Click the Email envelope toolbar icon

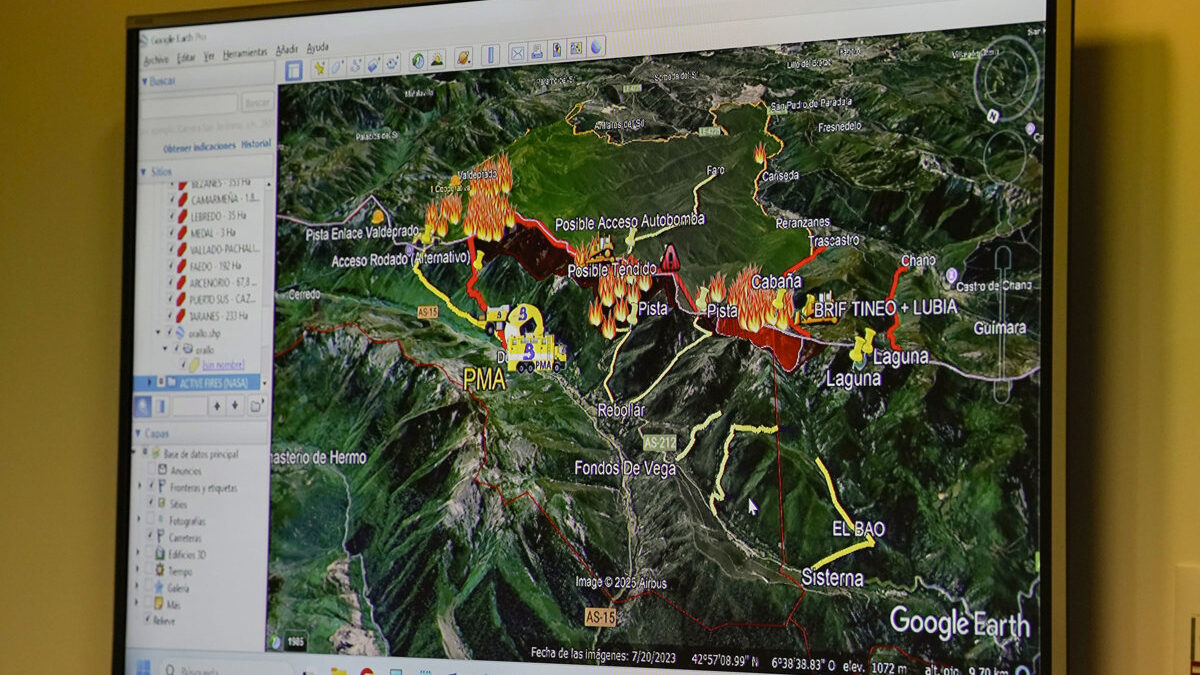point(518,53)
